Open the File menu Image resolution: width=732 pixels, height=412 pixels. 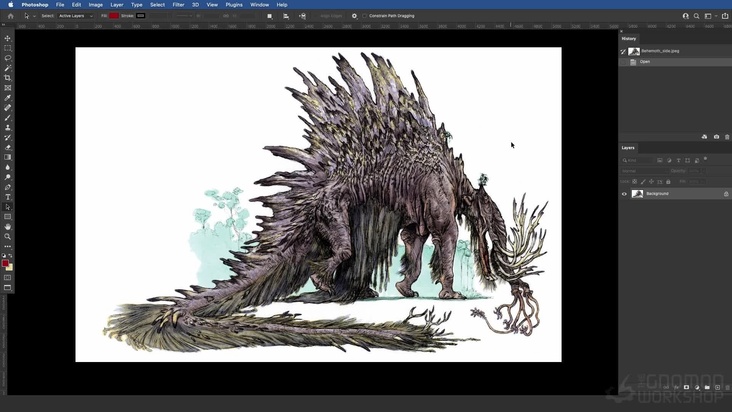60,5
